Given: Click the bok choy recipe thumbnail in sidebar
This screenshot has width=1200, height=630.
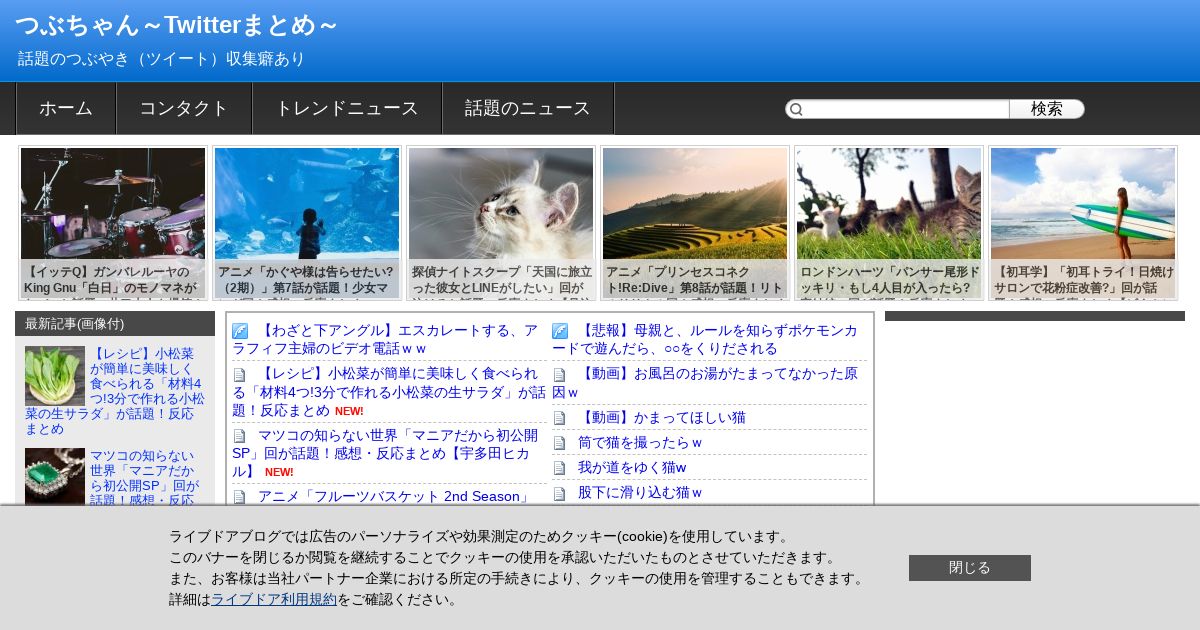Looking at the screenshot, I should coord(55,376).
